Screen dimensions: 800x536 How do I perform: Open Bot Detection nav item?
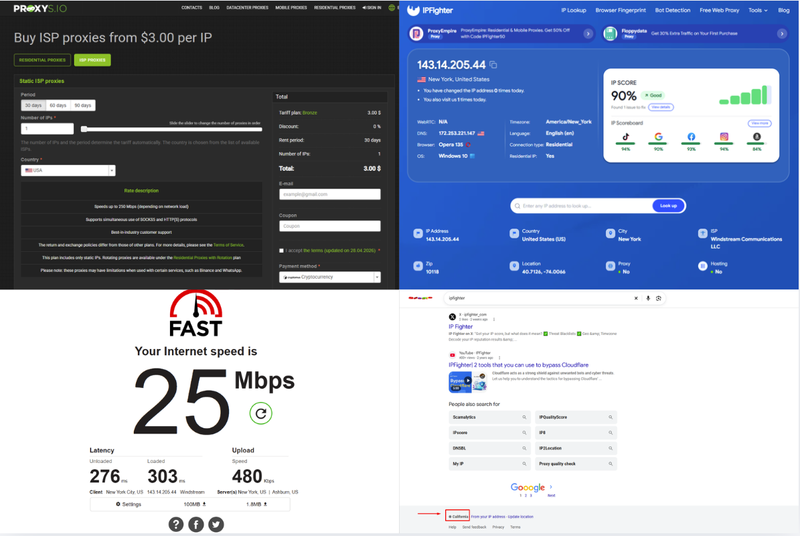point(672,10)
